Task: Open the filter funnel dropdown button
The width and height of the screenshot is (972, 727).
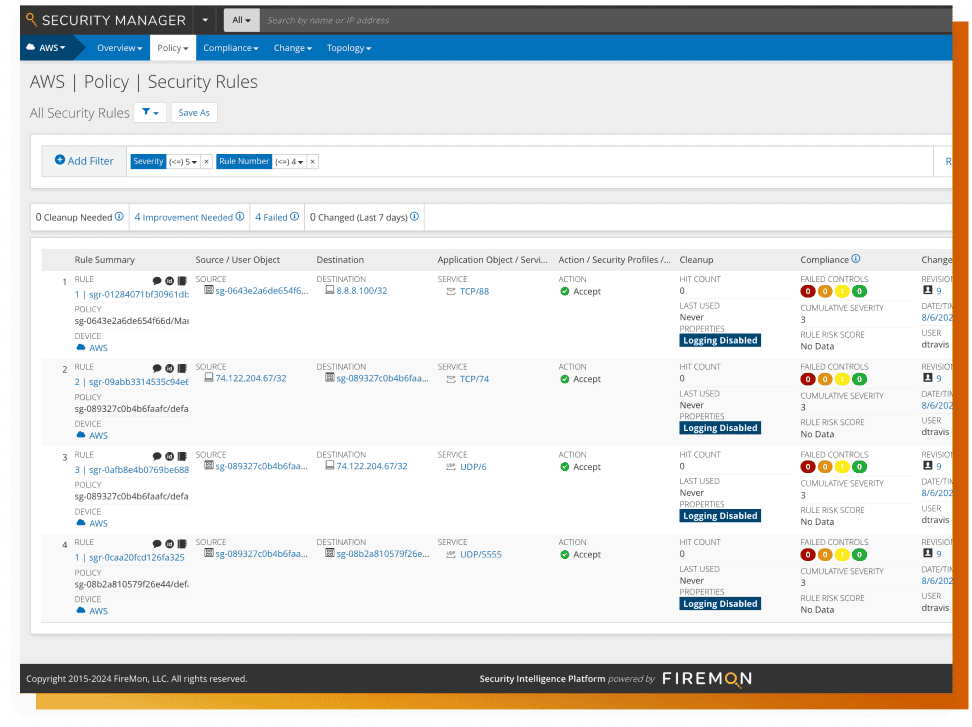Action: tap(150, 113)
